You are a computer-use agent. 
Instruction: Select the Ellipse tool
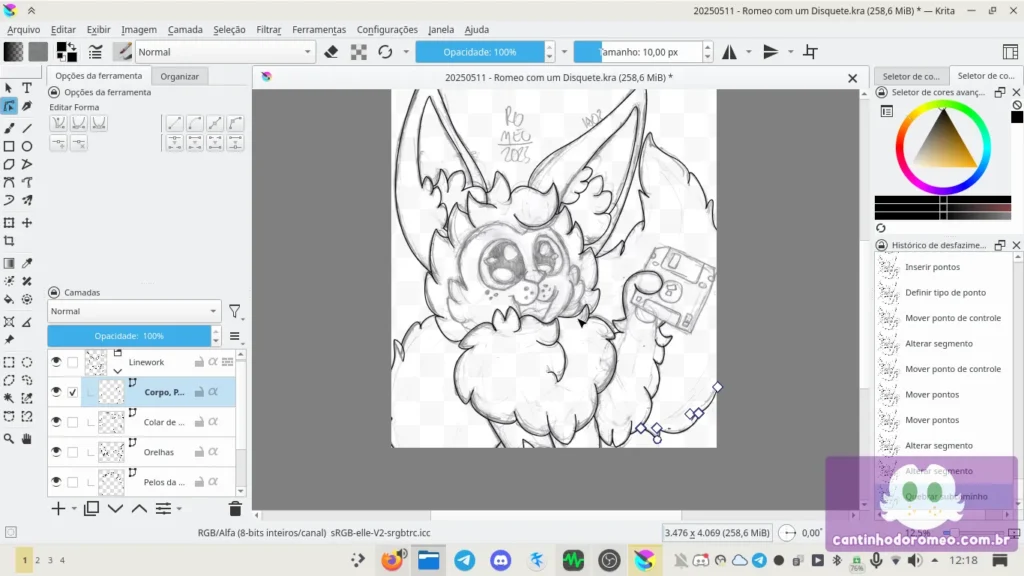27,146
